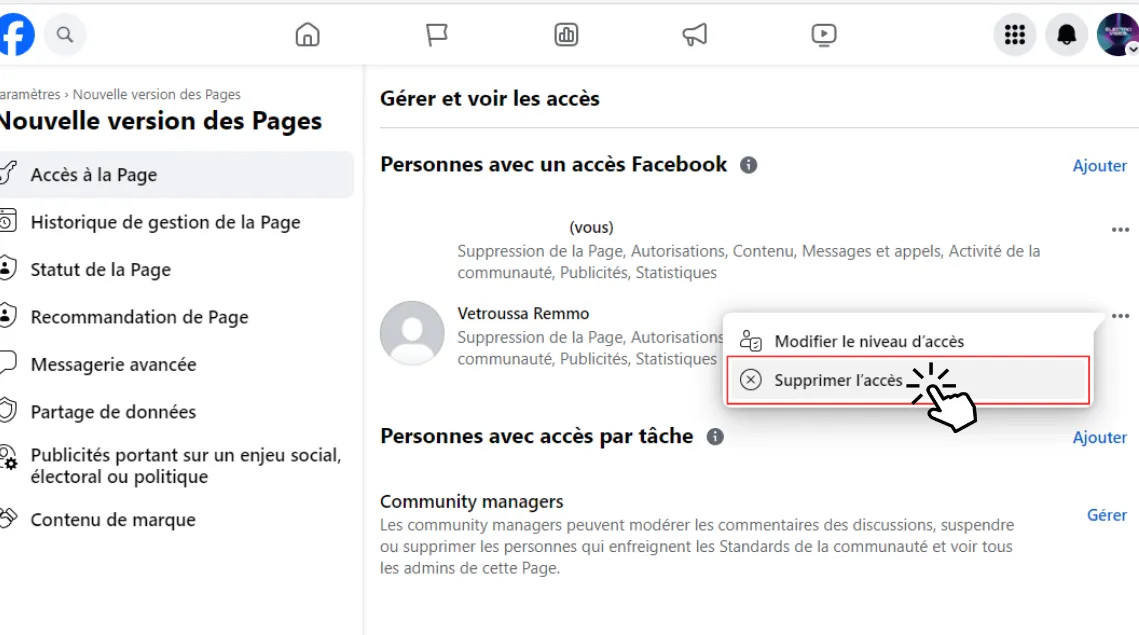The width and height of the screenshot is (1139, 635).
Task: Select Accès à la Page in sidebar
Action: click(x=177, y=174)
